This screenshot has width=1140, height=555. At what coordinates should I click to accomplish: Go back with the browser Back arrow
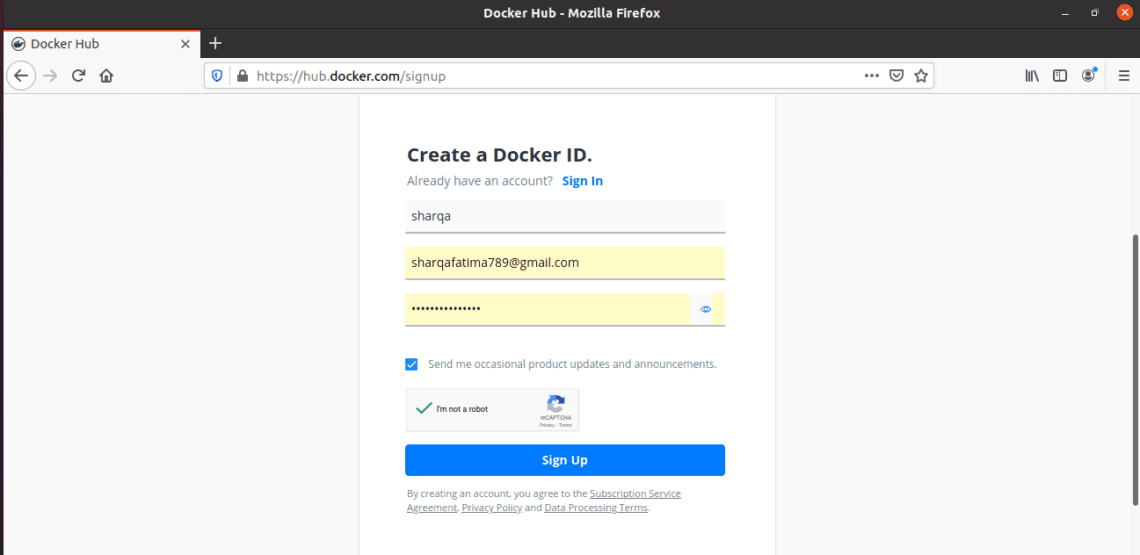tap(21, 76)
